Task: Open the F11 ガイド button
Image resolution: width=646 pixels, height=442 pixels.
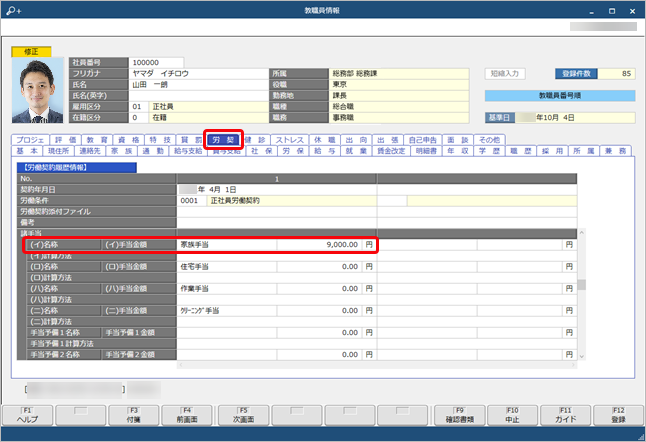Action: click(566, 416)
